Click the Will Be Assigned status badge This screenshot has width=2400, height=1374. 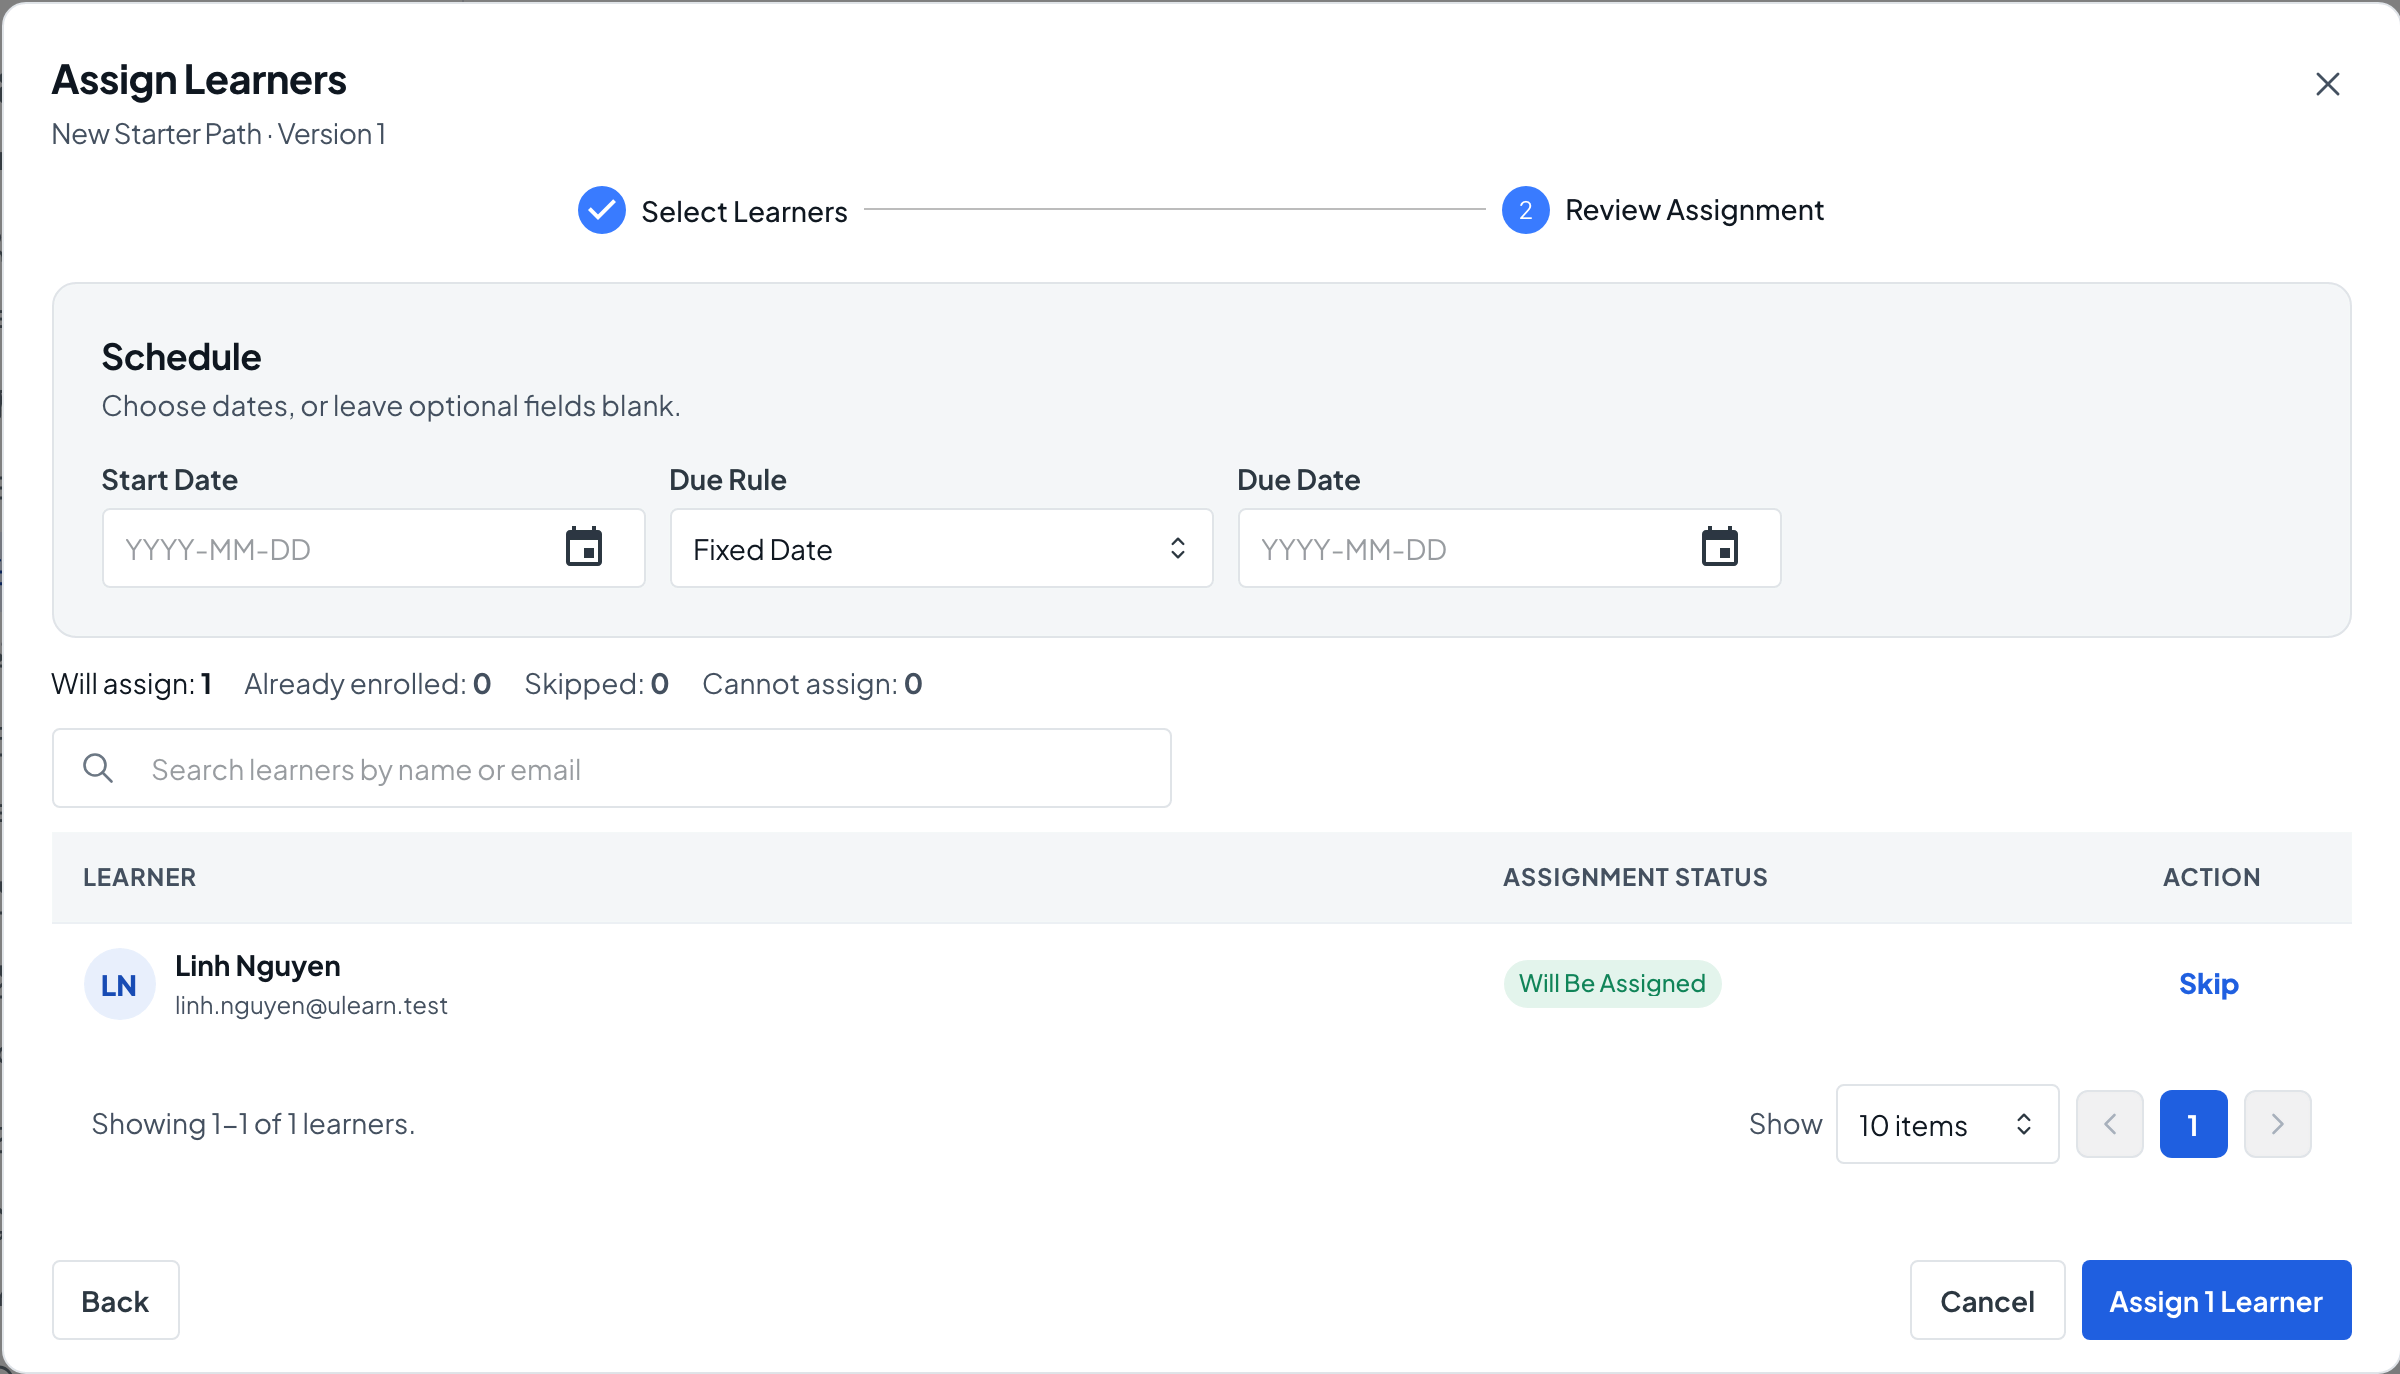(x=1613, y=984)
